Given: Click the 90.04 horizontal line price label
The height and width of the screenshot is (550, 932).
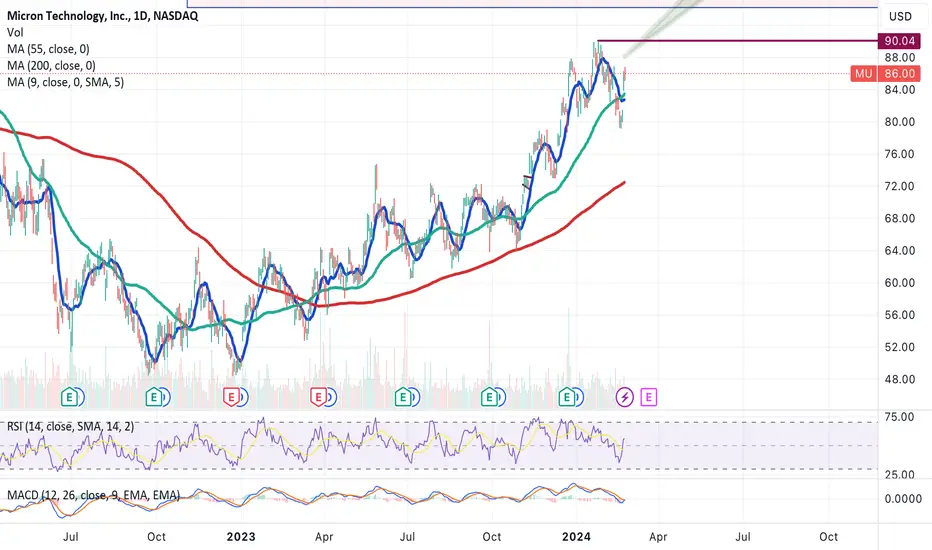Looking at the screenshot, I should [x=899, y=41].
